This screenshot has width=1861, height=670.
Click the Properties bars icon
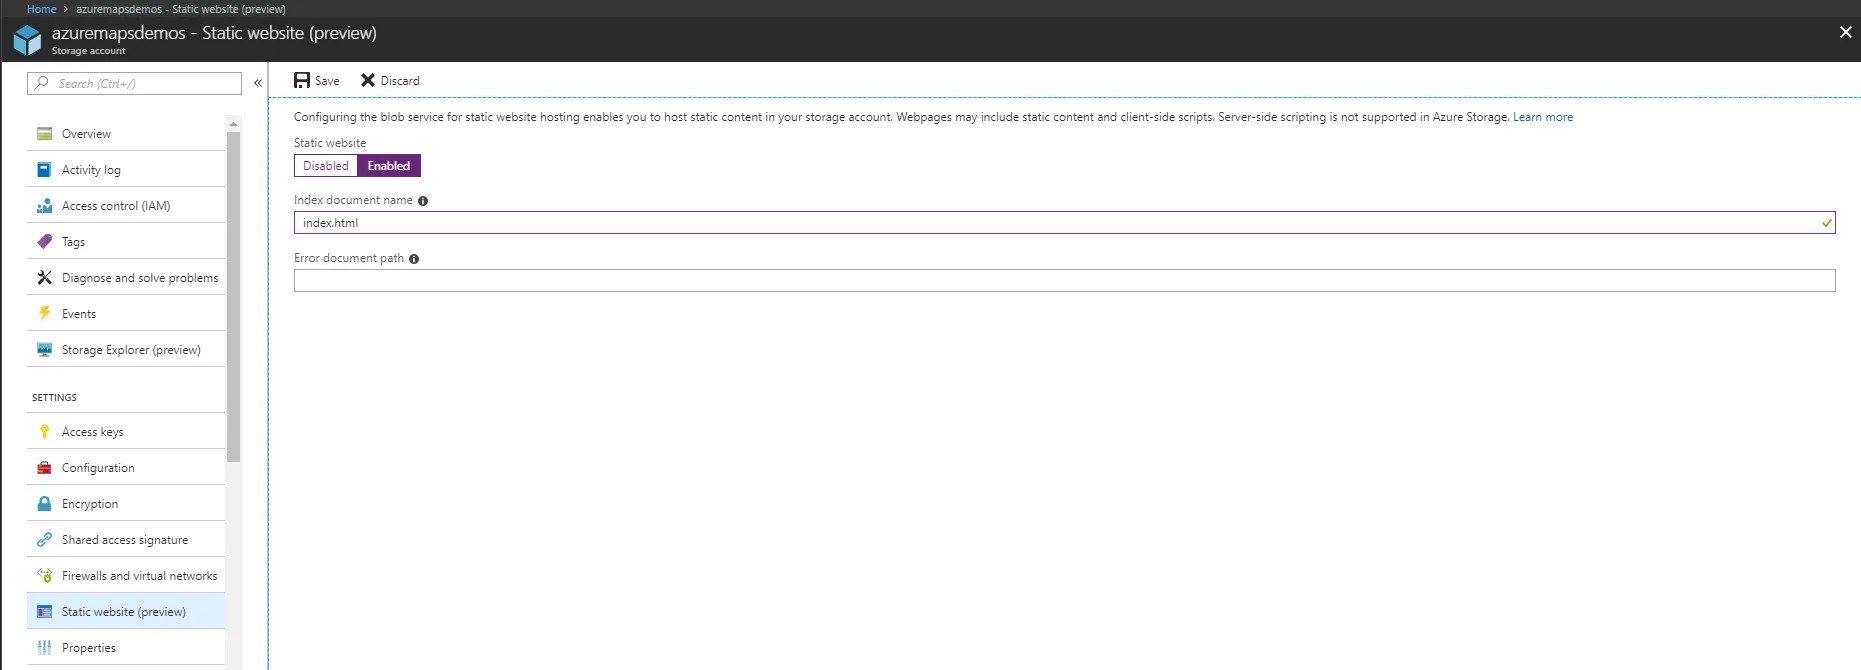pos(44,648)
